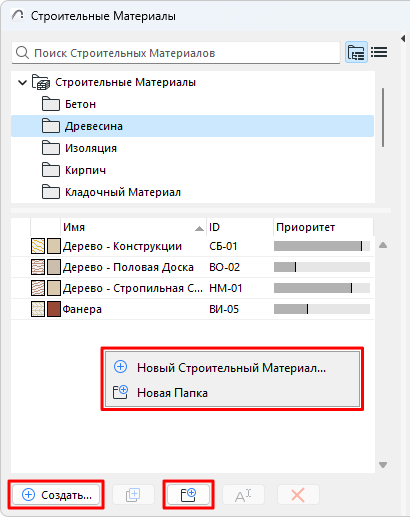Click priority bar of Дерево - Конструкции
The width and height of the screenshot is (410, 517).
(x=322, y=246)
